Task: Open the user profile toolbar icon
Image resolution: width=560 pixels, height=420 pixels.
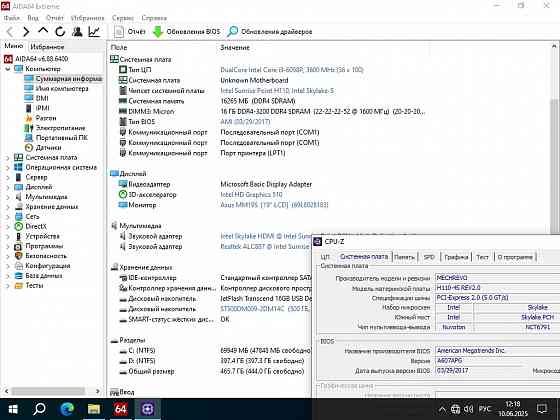Action: click(x=77, y=32)
